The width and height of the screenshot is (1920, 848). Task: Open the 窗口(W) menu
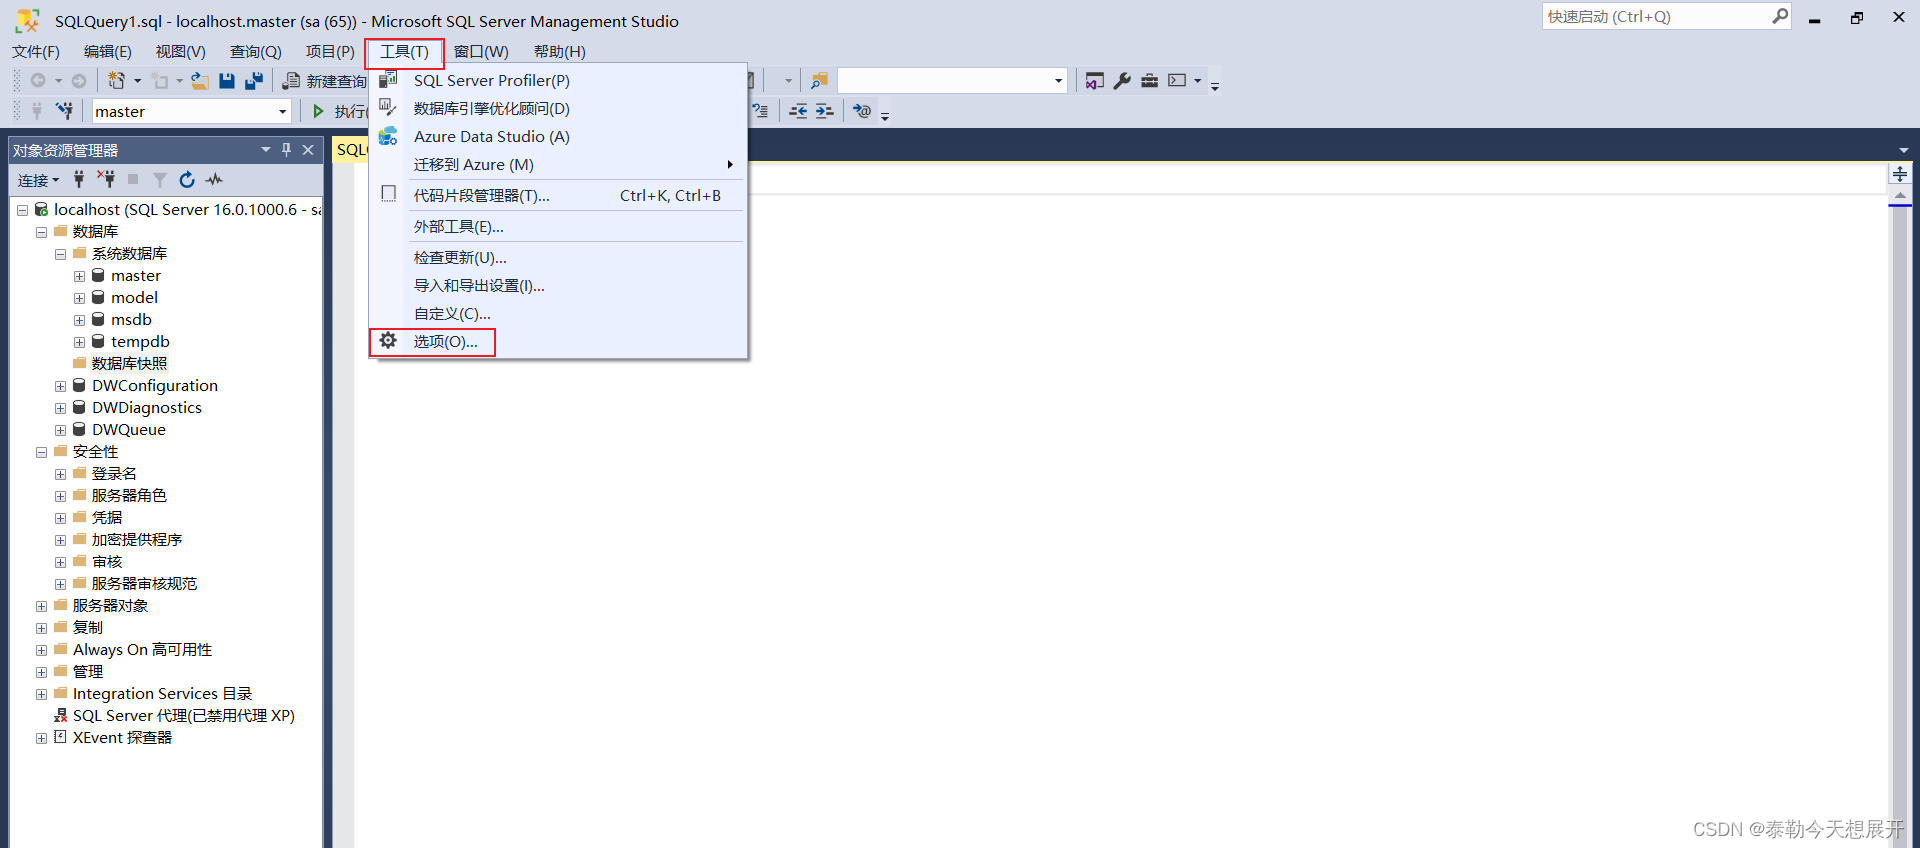click(481, 51)
